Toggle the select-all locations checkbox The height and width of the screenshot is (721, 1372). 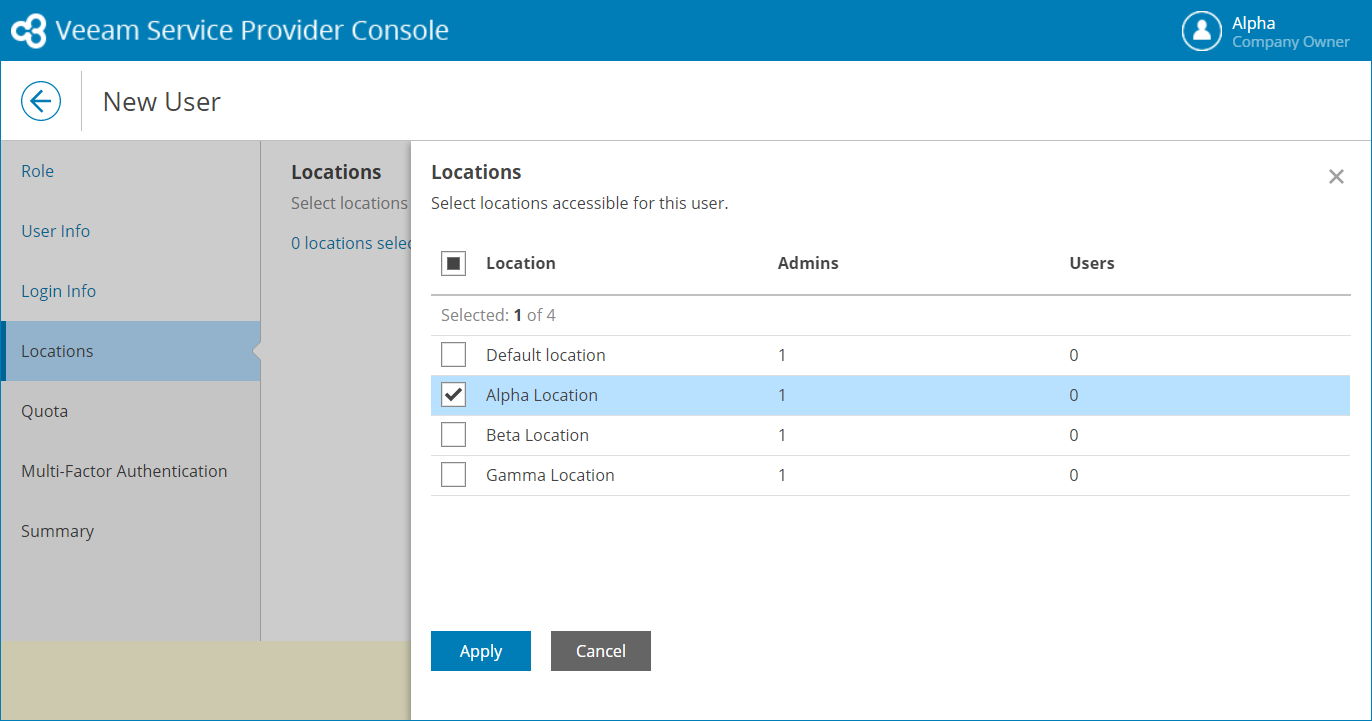pos(453,264)
